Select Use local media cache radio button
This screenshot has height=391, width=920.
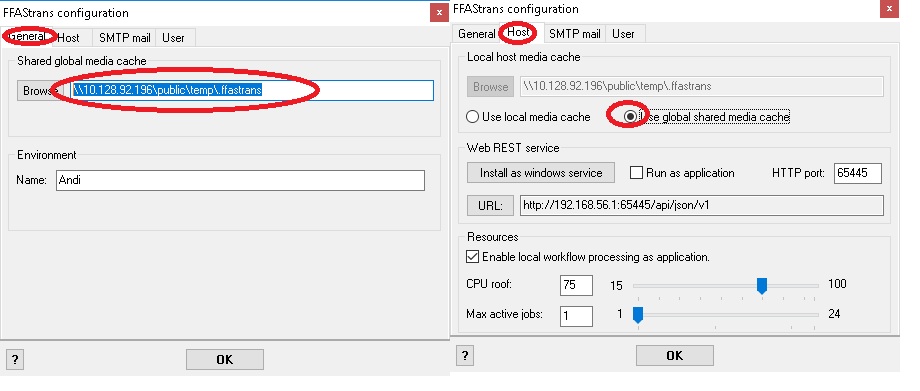point(528,117)
